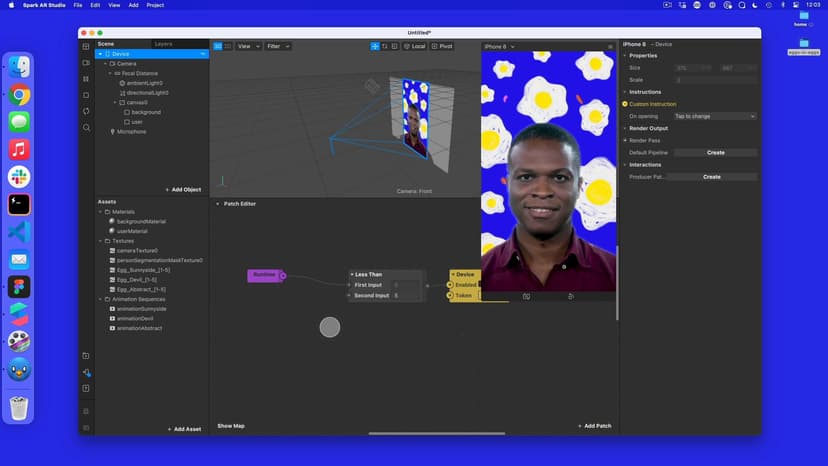Switch to split viewport layout icon
The image size is (828, 466).
[x=228, y=46]
